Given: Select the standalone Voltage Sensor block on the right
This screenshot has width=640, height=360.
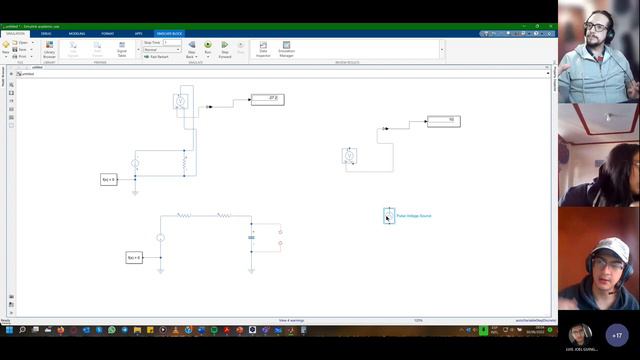Looking at the screenshot, I should 349,156.
